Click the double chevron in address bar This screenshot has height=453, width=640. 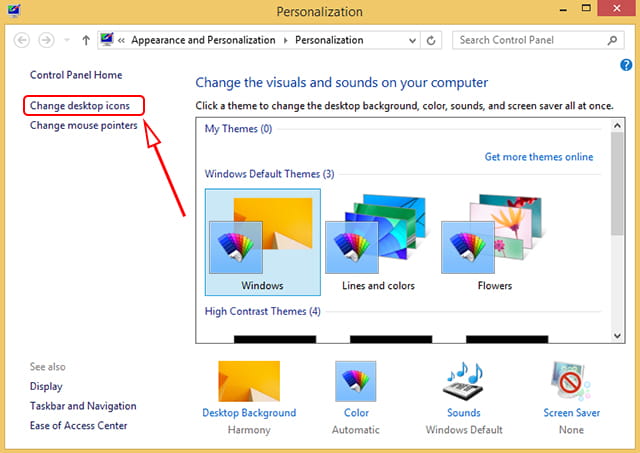click(121, 40)
